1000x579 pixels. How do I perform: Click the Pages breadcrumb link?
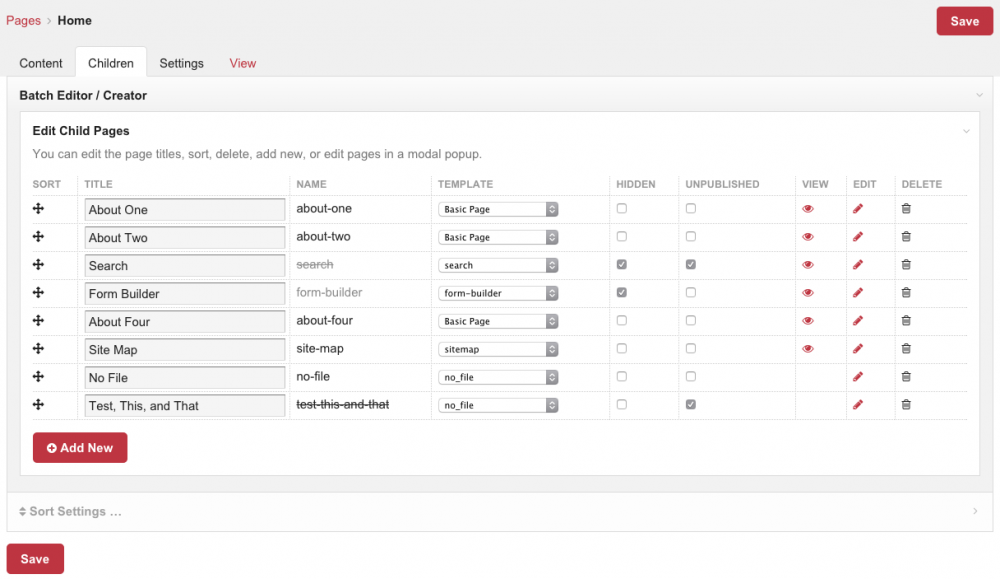pyautogui.click(x=23, y=20)
